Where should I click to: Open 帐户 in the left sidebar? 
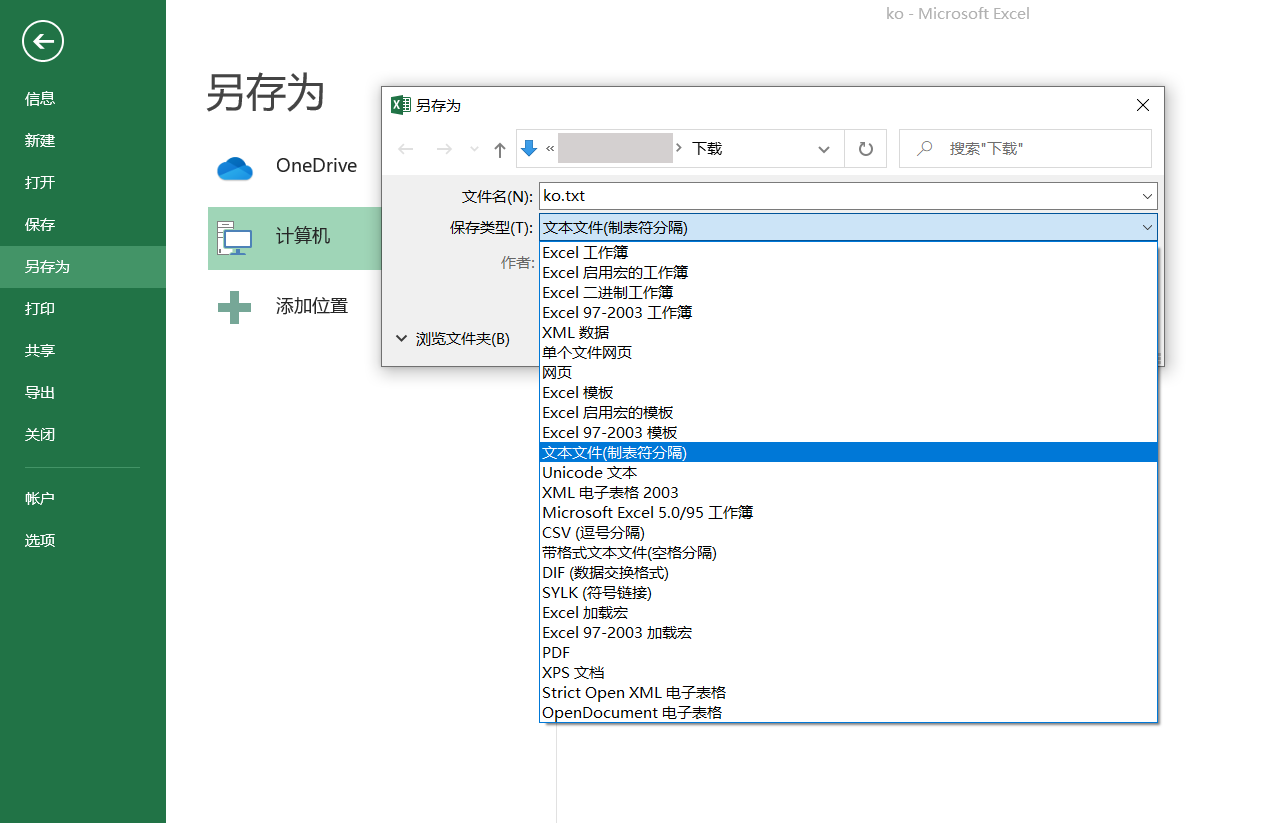(x=83, y=498)
